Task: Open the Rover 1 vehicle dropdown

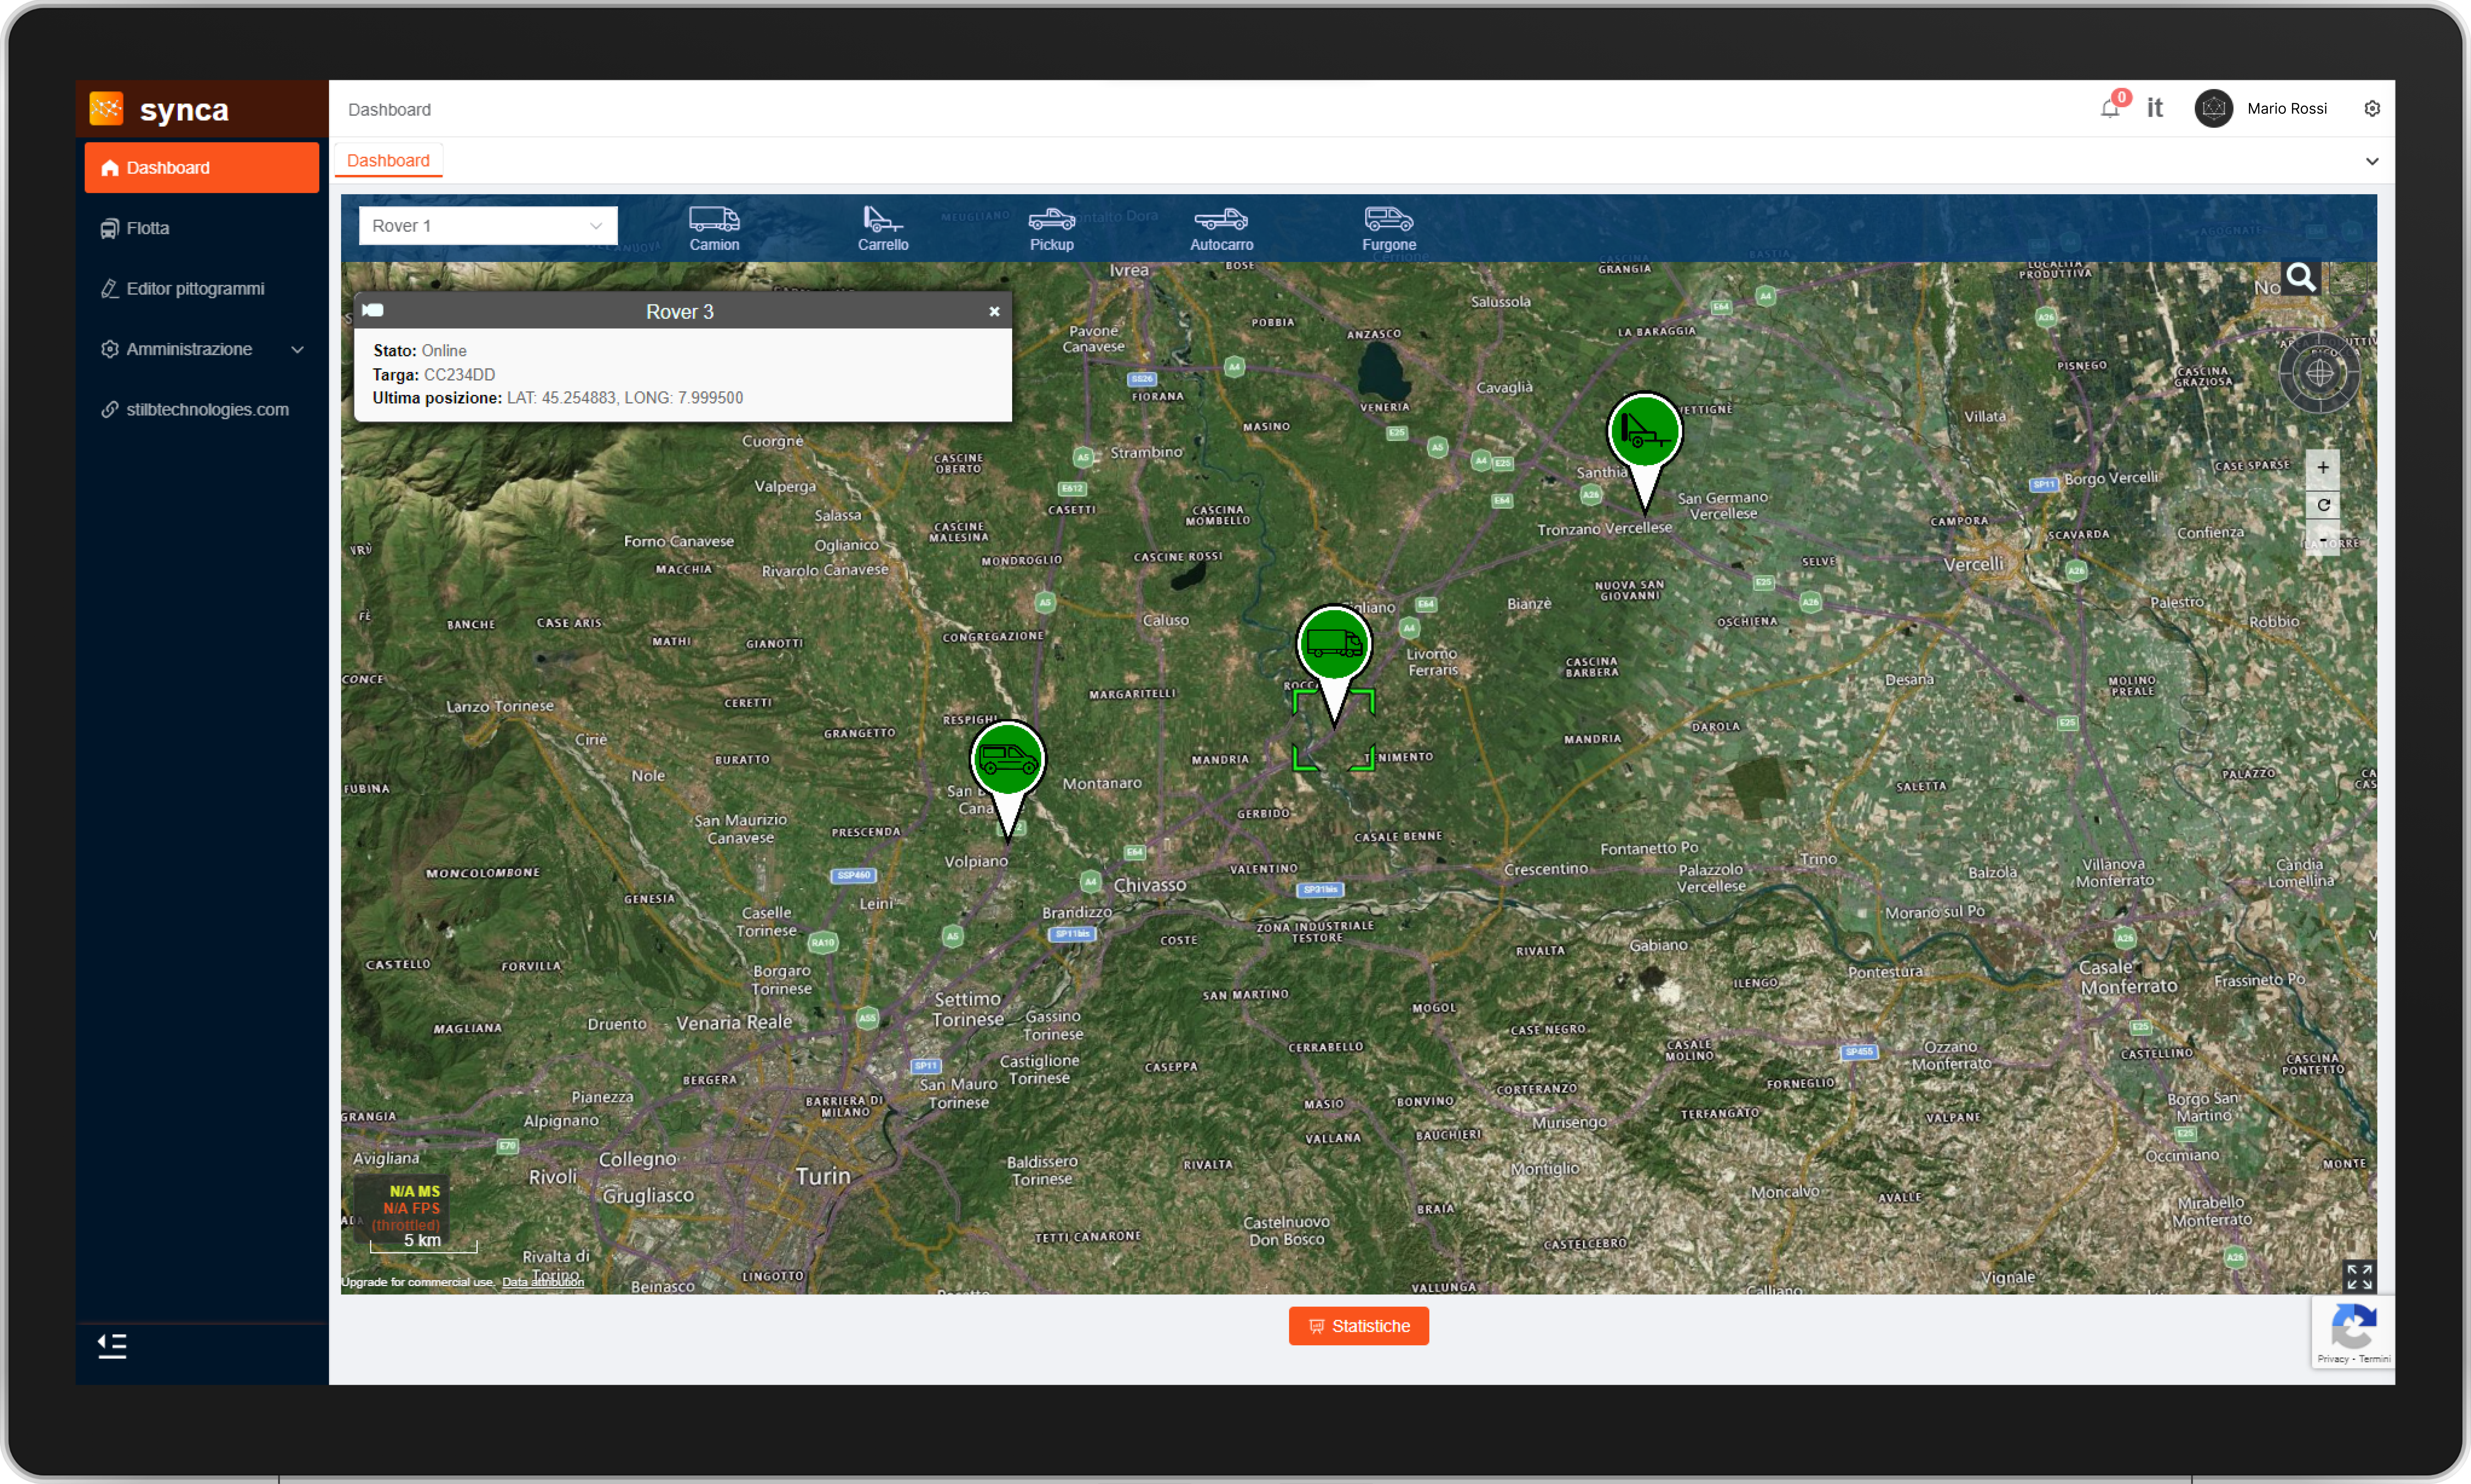Action: pyautogui.click(x=488, y=226)
